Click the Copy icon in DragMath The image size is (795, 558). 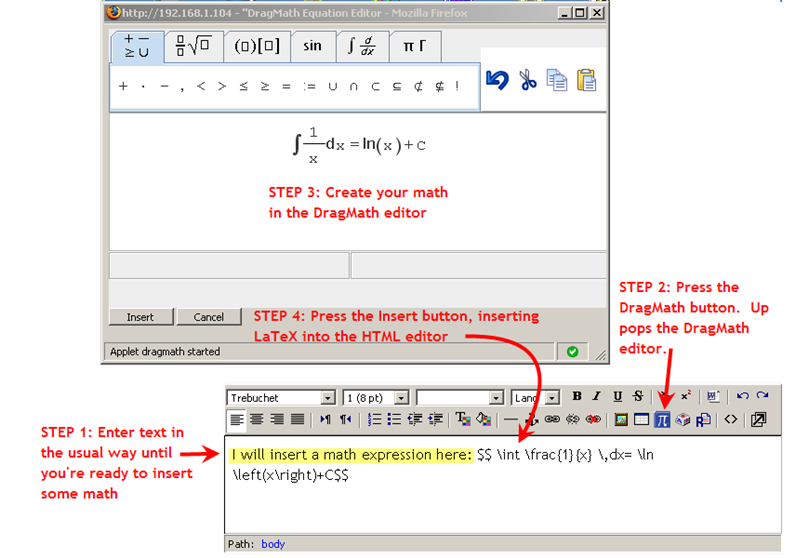[x=557, y=80]
